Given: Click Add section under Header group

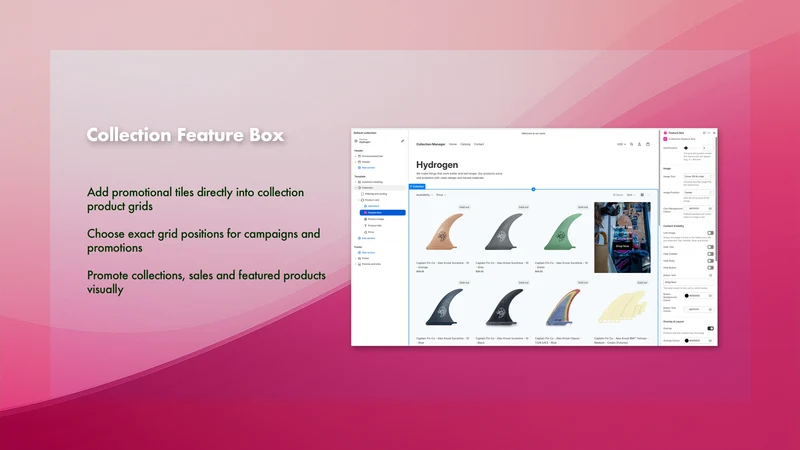Looking at the screenshot, I should (367, 168).
